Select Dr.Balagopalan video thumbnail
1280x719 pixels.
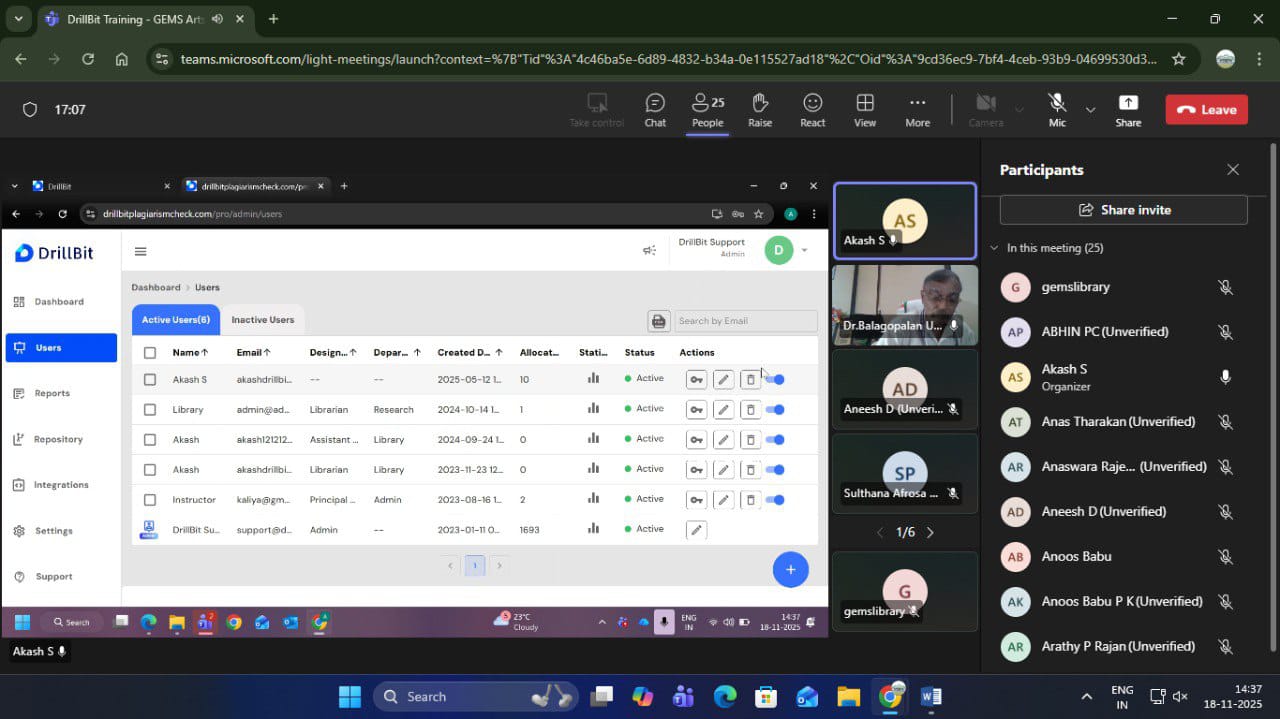[x=904, y=305]
